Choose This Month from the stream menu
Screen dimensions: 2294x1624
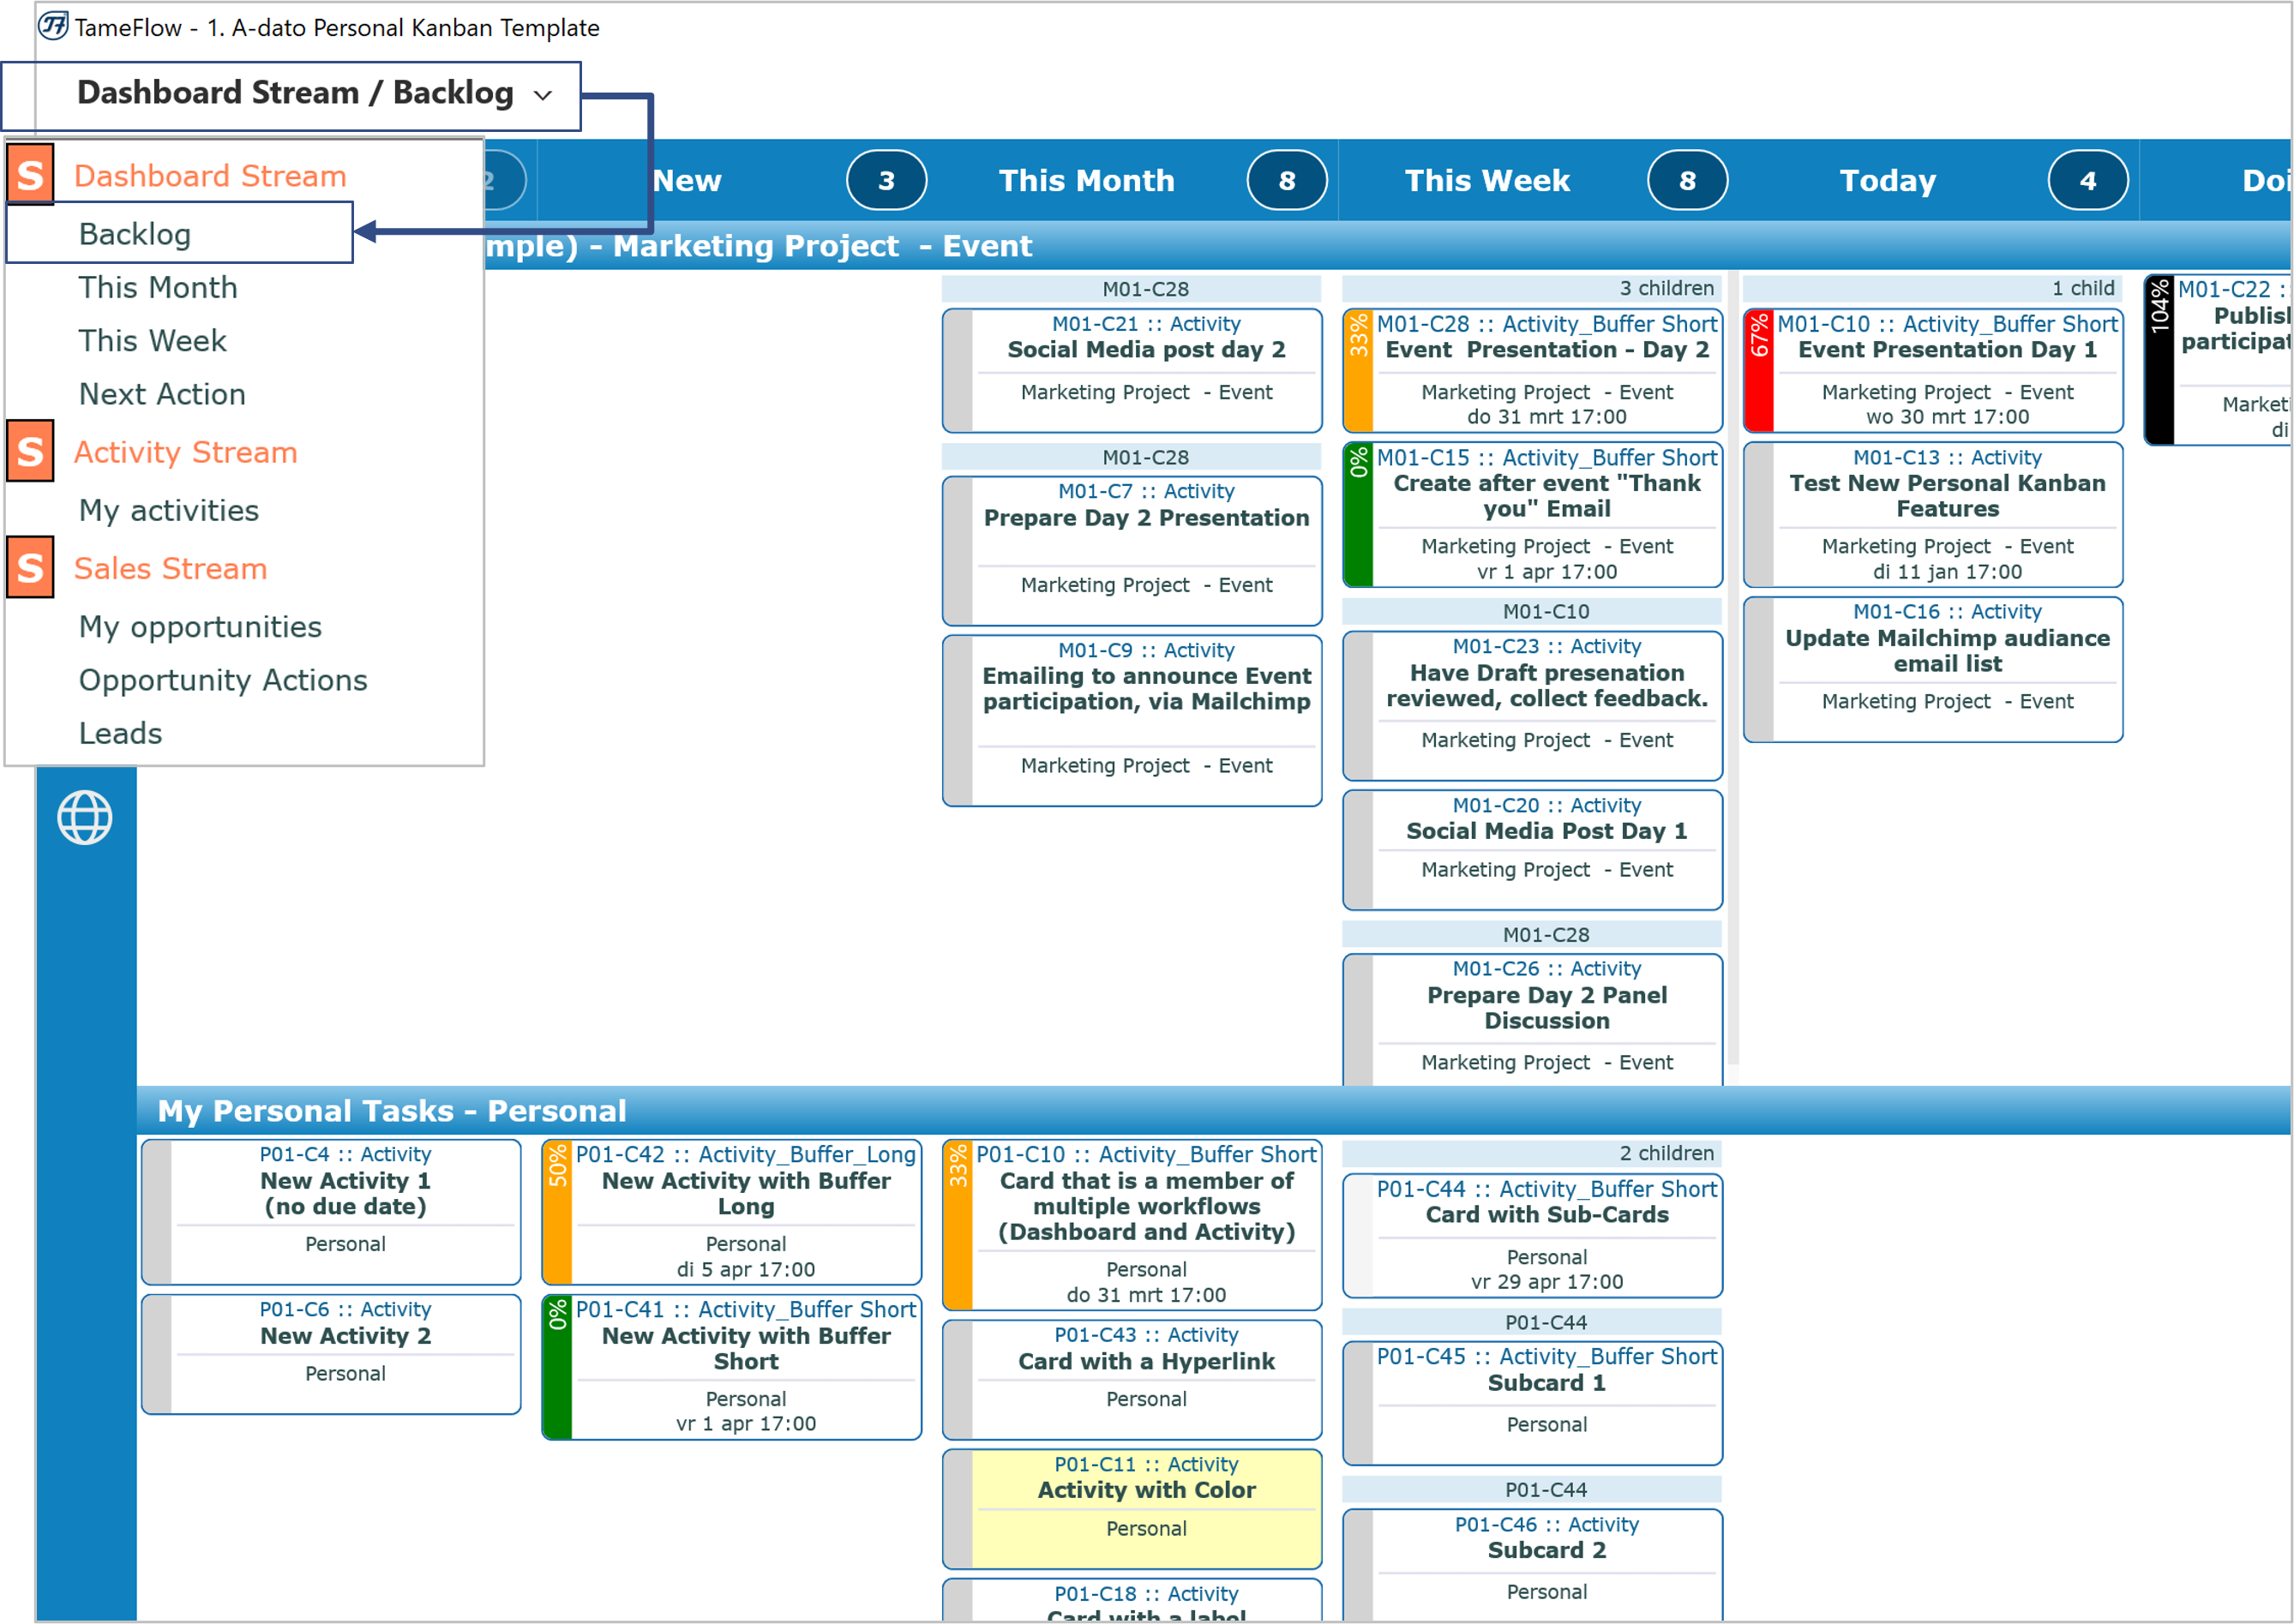pyautogui.click(x=158, y=287)
